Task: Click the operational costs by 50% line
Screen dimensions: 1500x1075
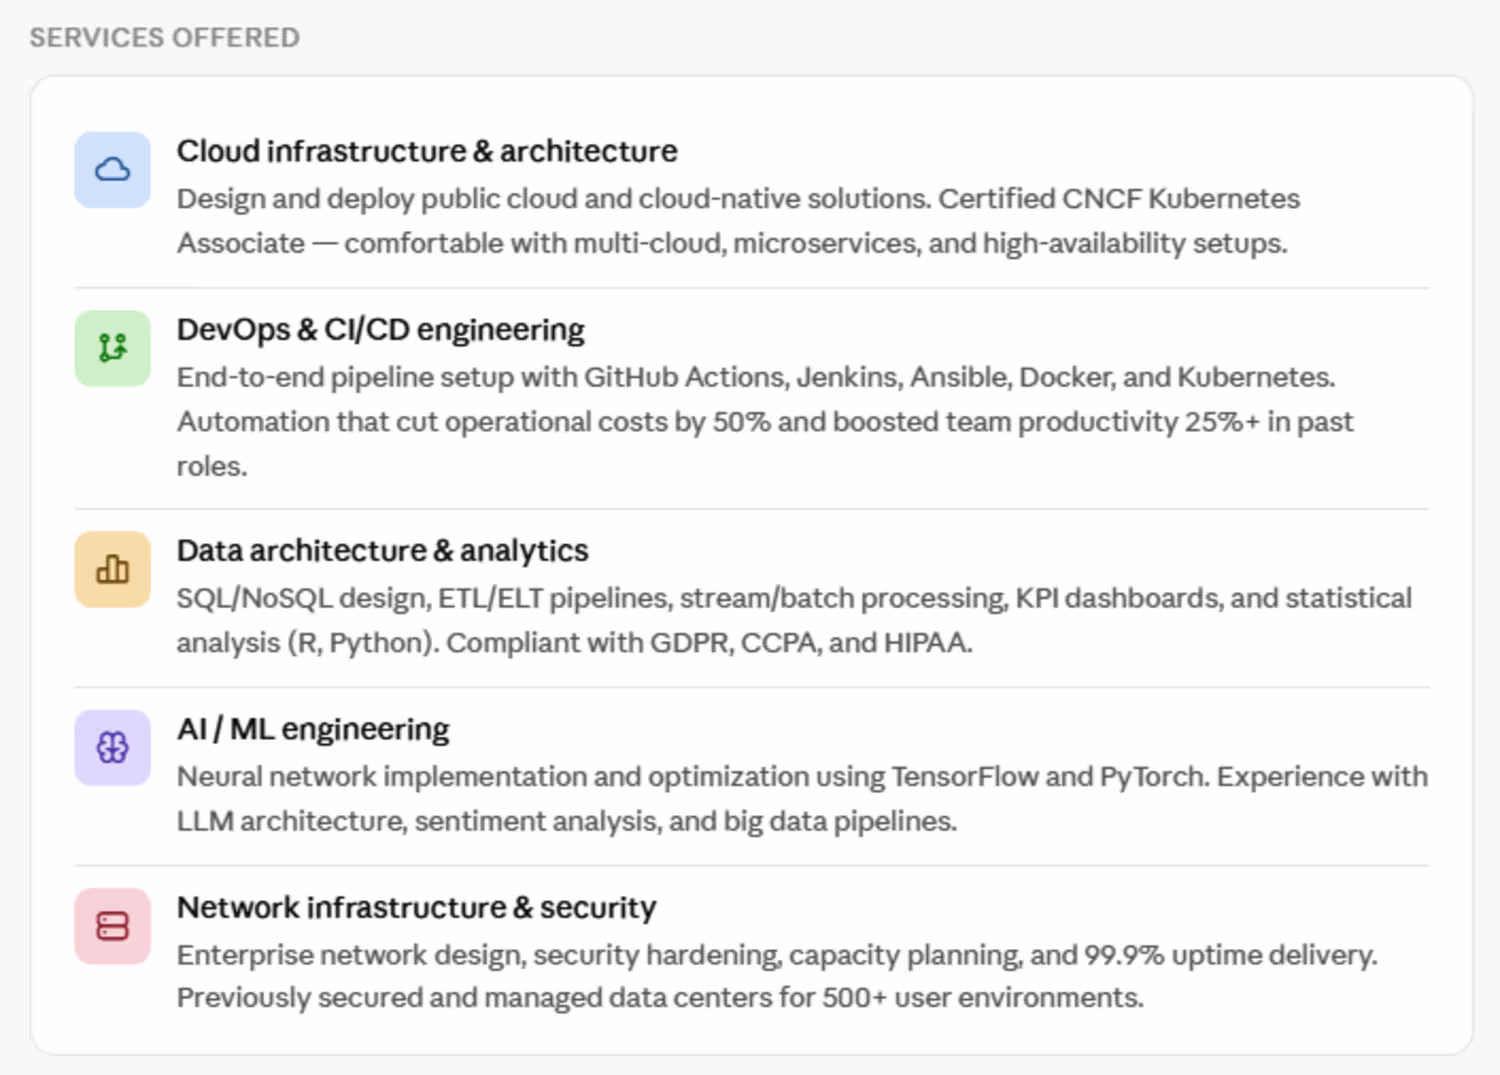Action: point(765,422)
